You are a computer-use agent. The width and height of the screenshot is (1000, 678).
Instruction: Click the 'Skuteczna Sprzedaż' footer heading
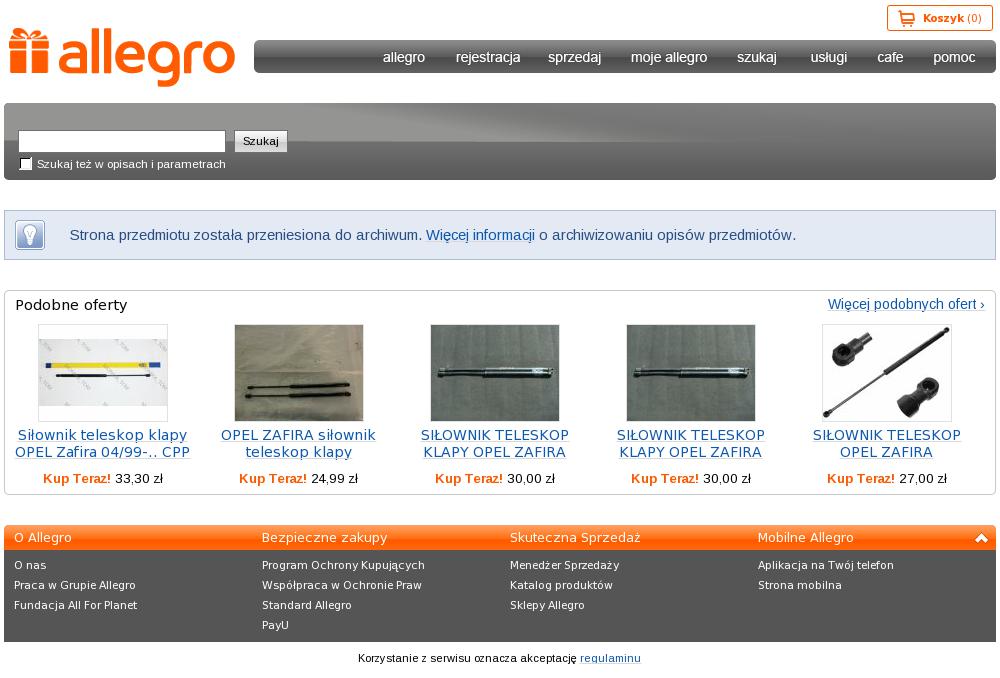(575, 538)
